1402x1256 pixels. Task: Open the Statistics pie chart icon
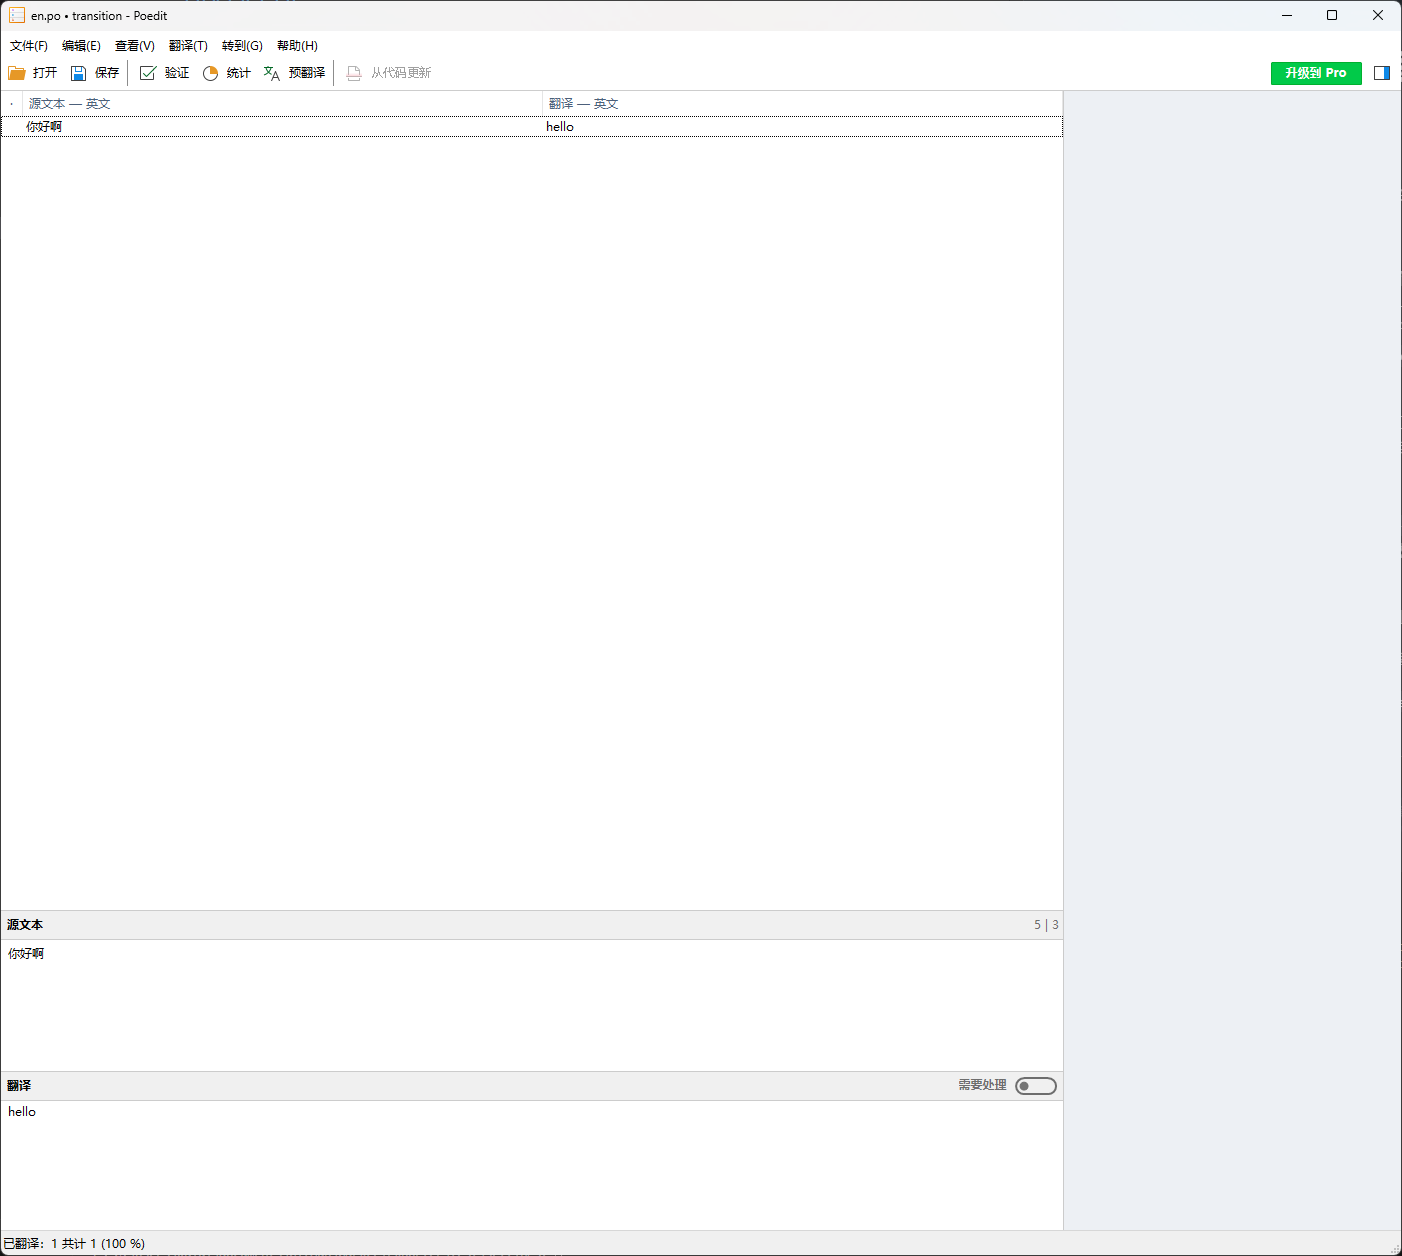click(x=210, y=73)
